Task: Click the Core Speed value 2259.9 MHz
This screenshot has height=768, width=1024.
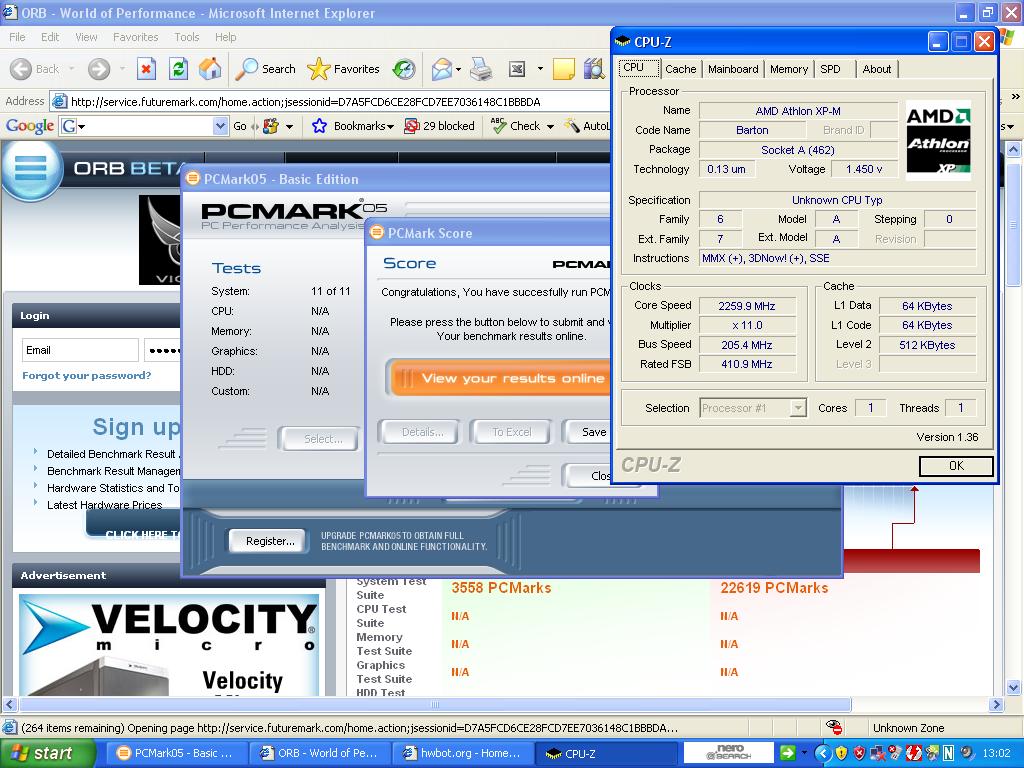Action: point(747,306)
